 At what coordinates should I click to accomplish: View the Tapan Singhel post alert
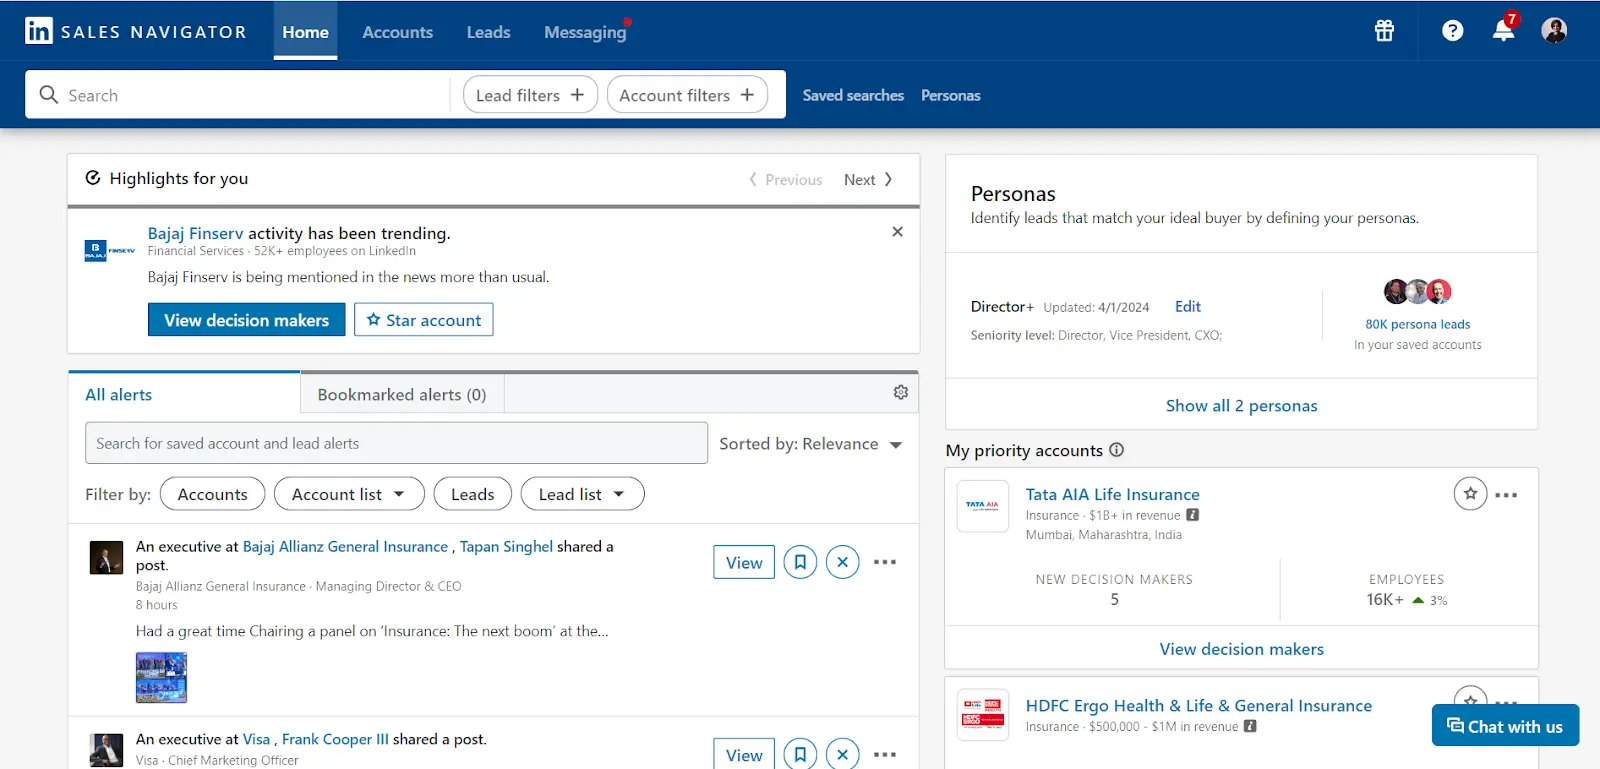coord(744,562)
